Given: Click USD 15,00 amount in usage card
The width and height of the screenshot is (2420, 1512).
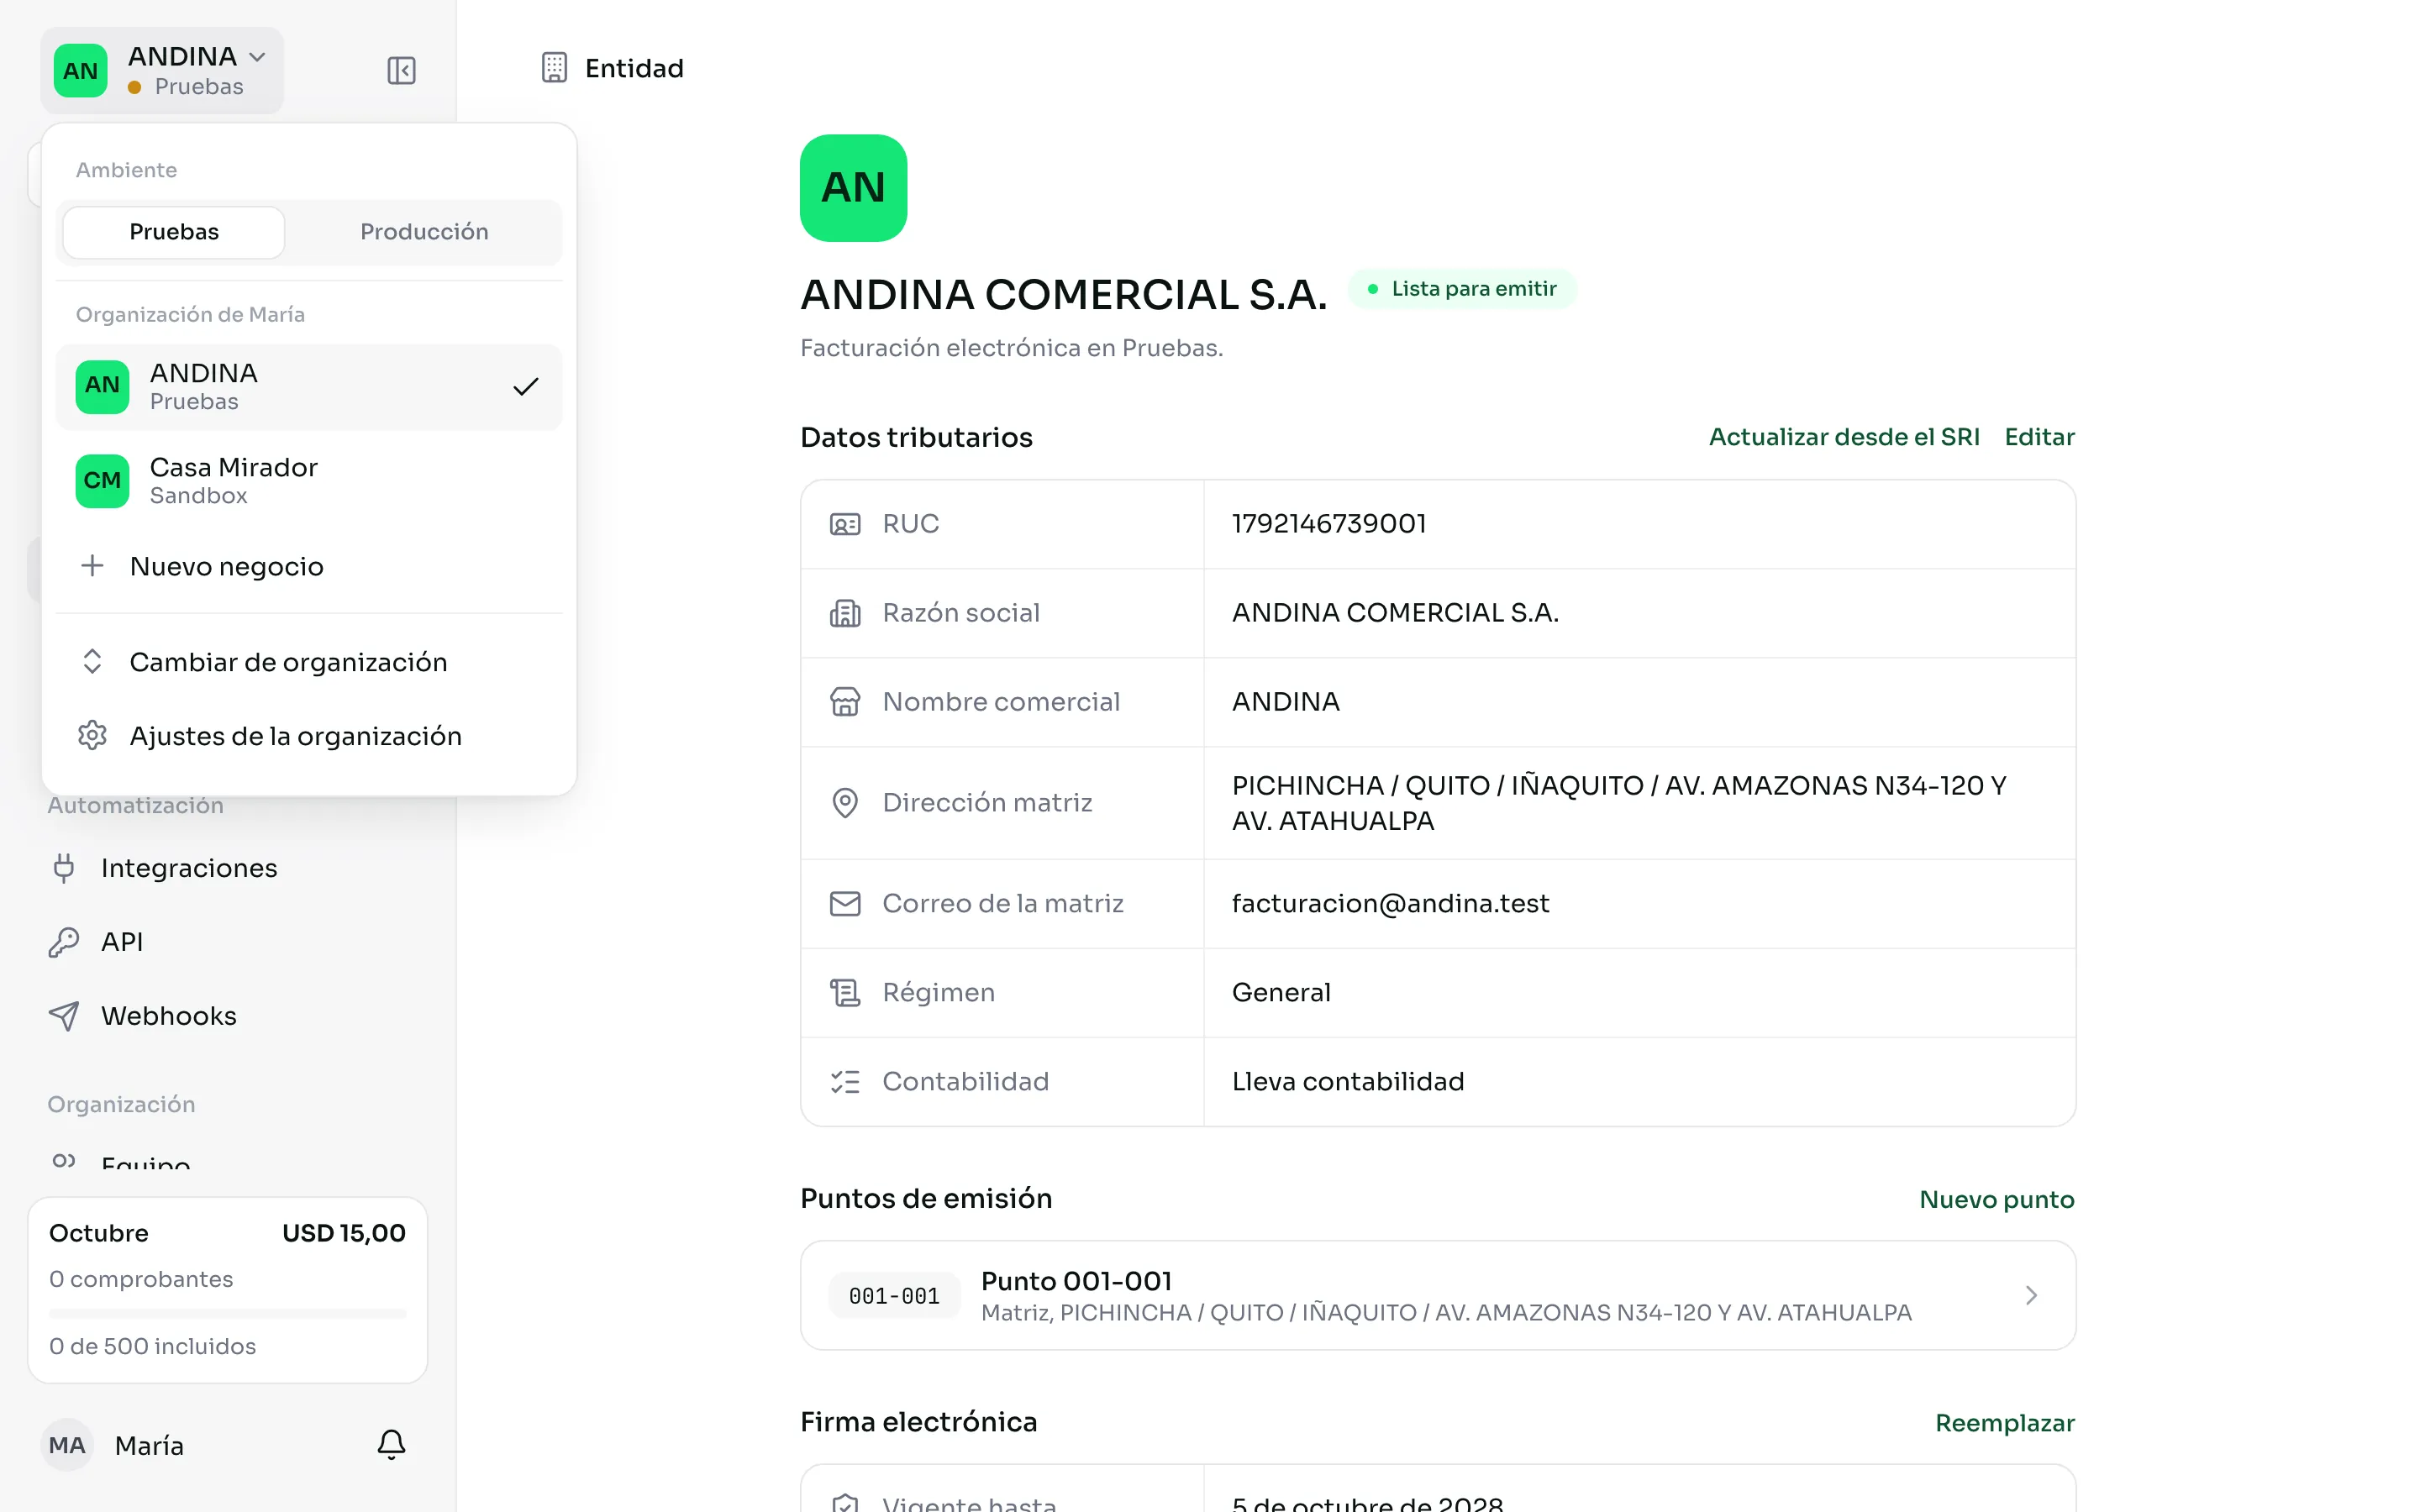Looking at the screenshot, I should [344, 1233].
